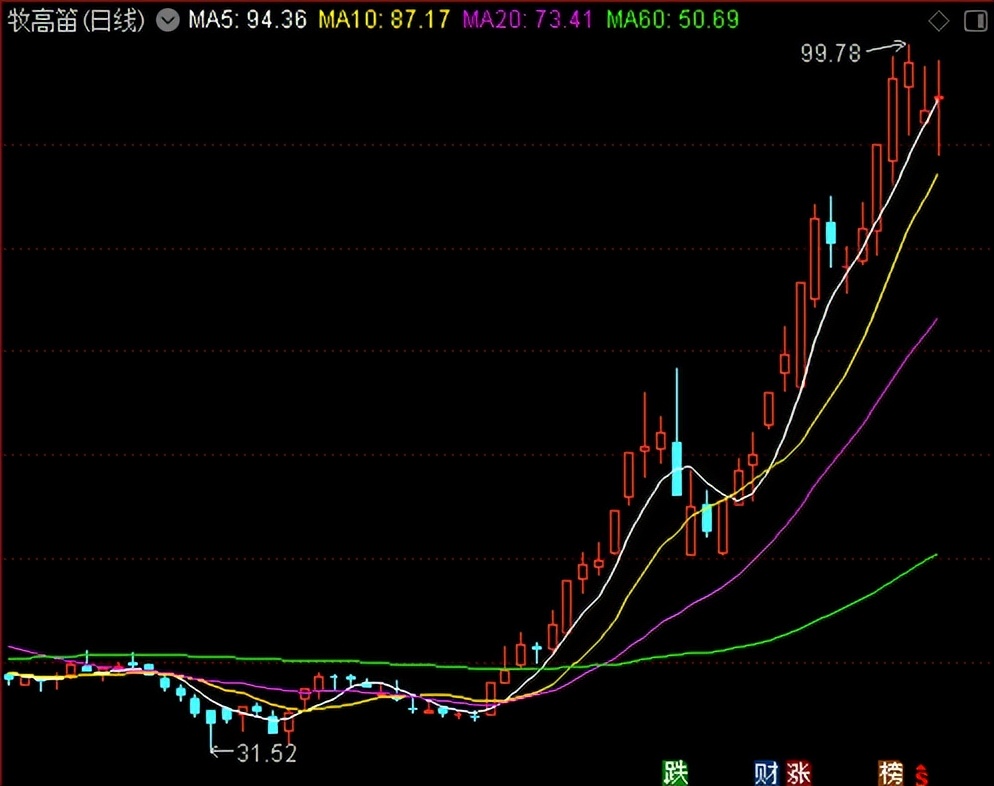994x786 pixels.
Task: Click the red dollar sign marker icon
Action: tap(922, 775)
